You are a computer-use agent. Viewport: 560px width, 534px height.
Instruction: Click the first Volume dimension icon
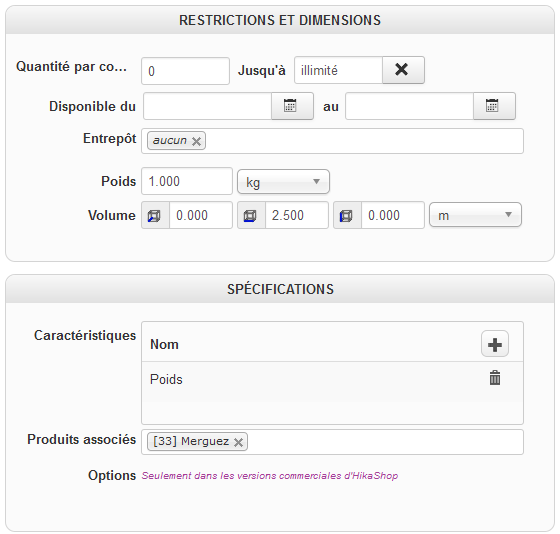tap(155, 215)
